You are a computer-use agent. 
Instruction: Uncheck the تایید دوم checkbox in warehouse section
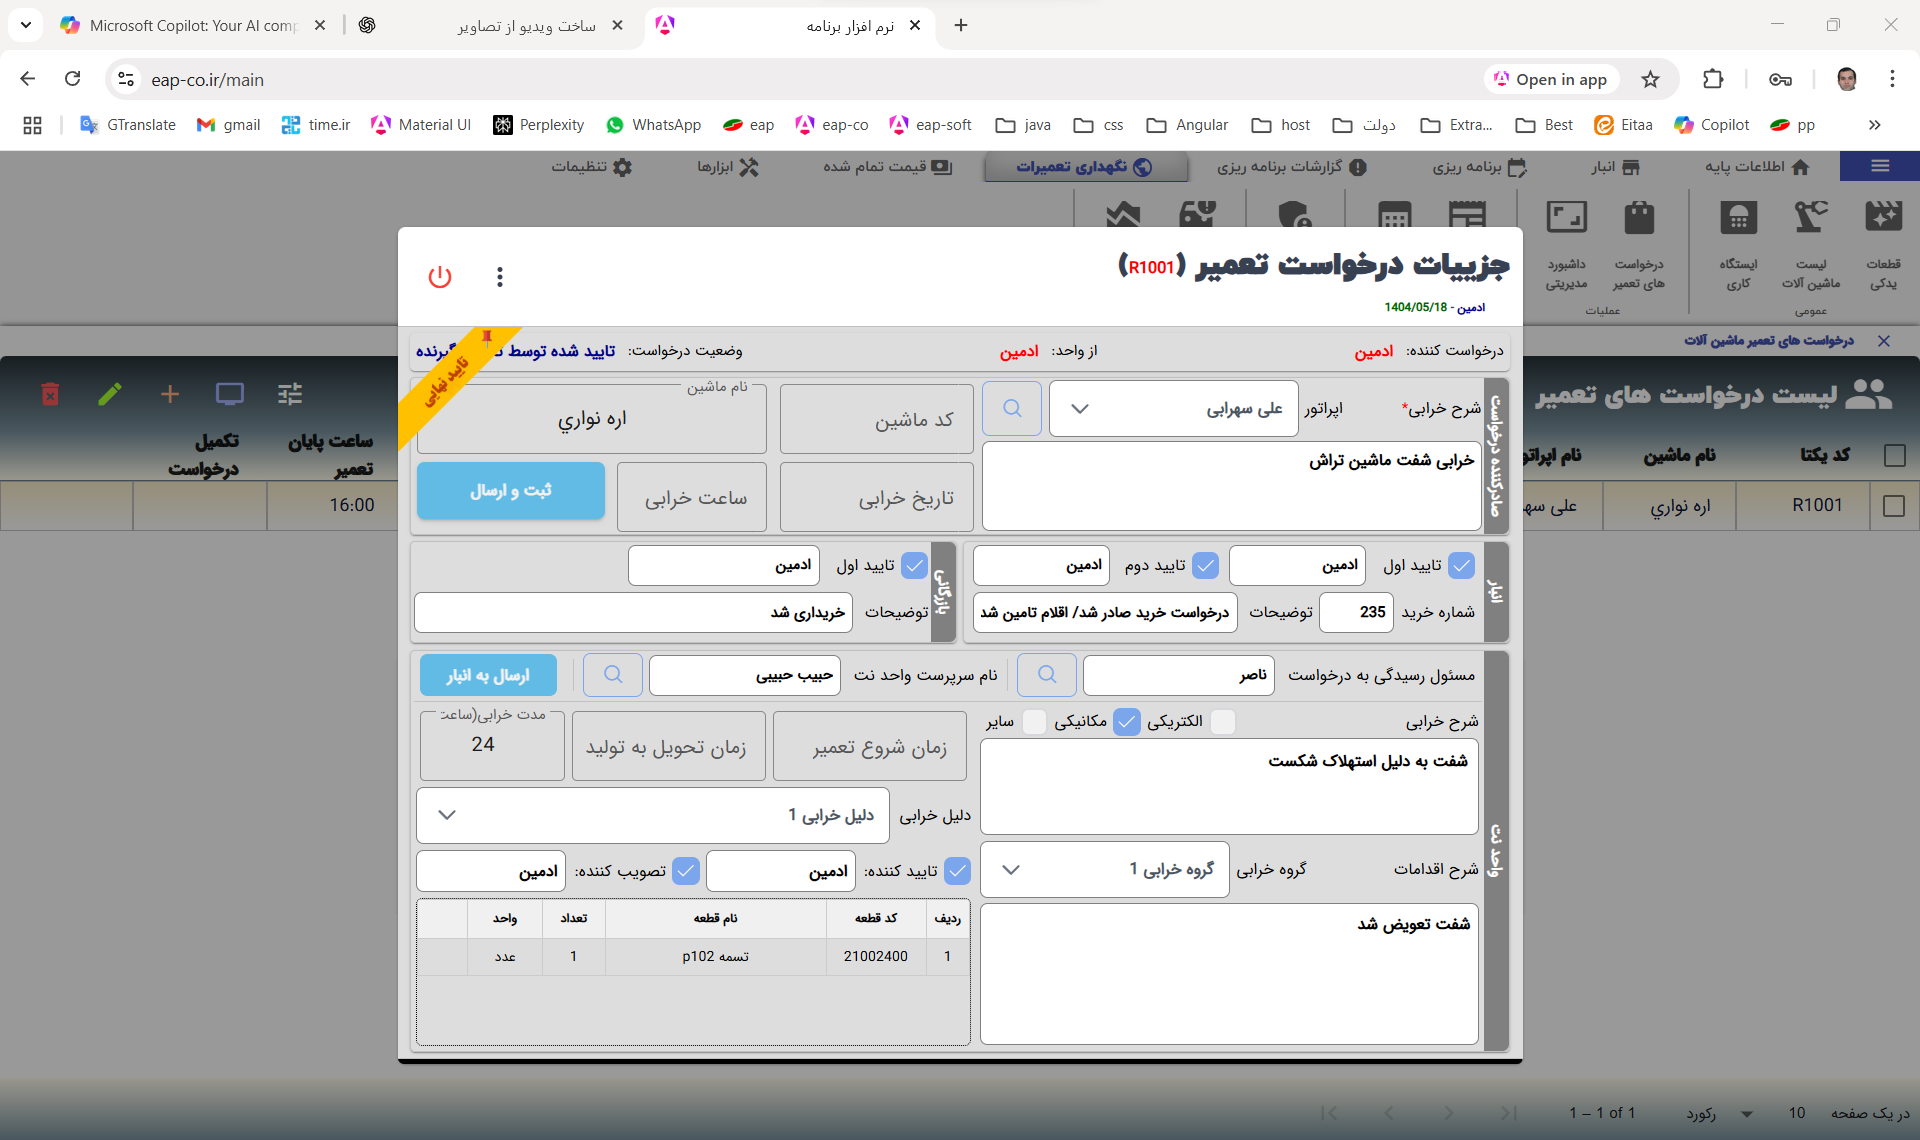pyautogui.click(x=1206, y=566)
